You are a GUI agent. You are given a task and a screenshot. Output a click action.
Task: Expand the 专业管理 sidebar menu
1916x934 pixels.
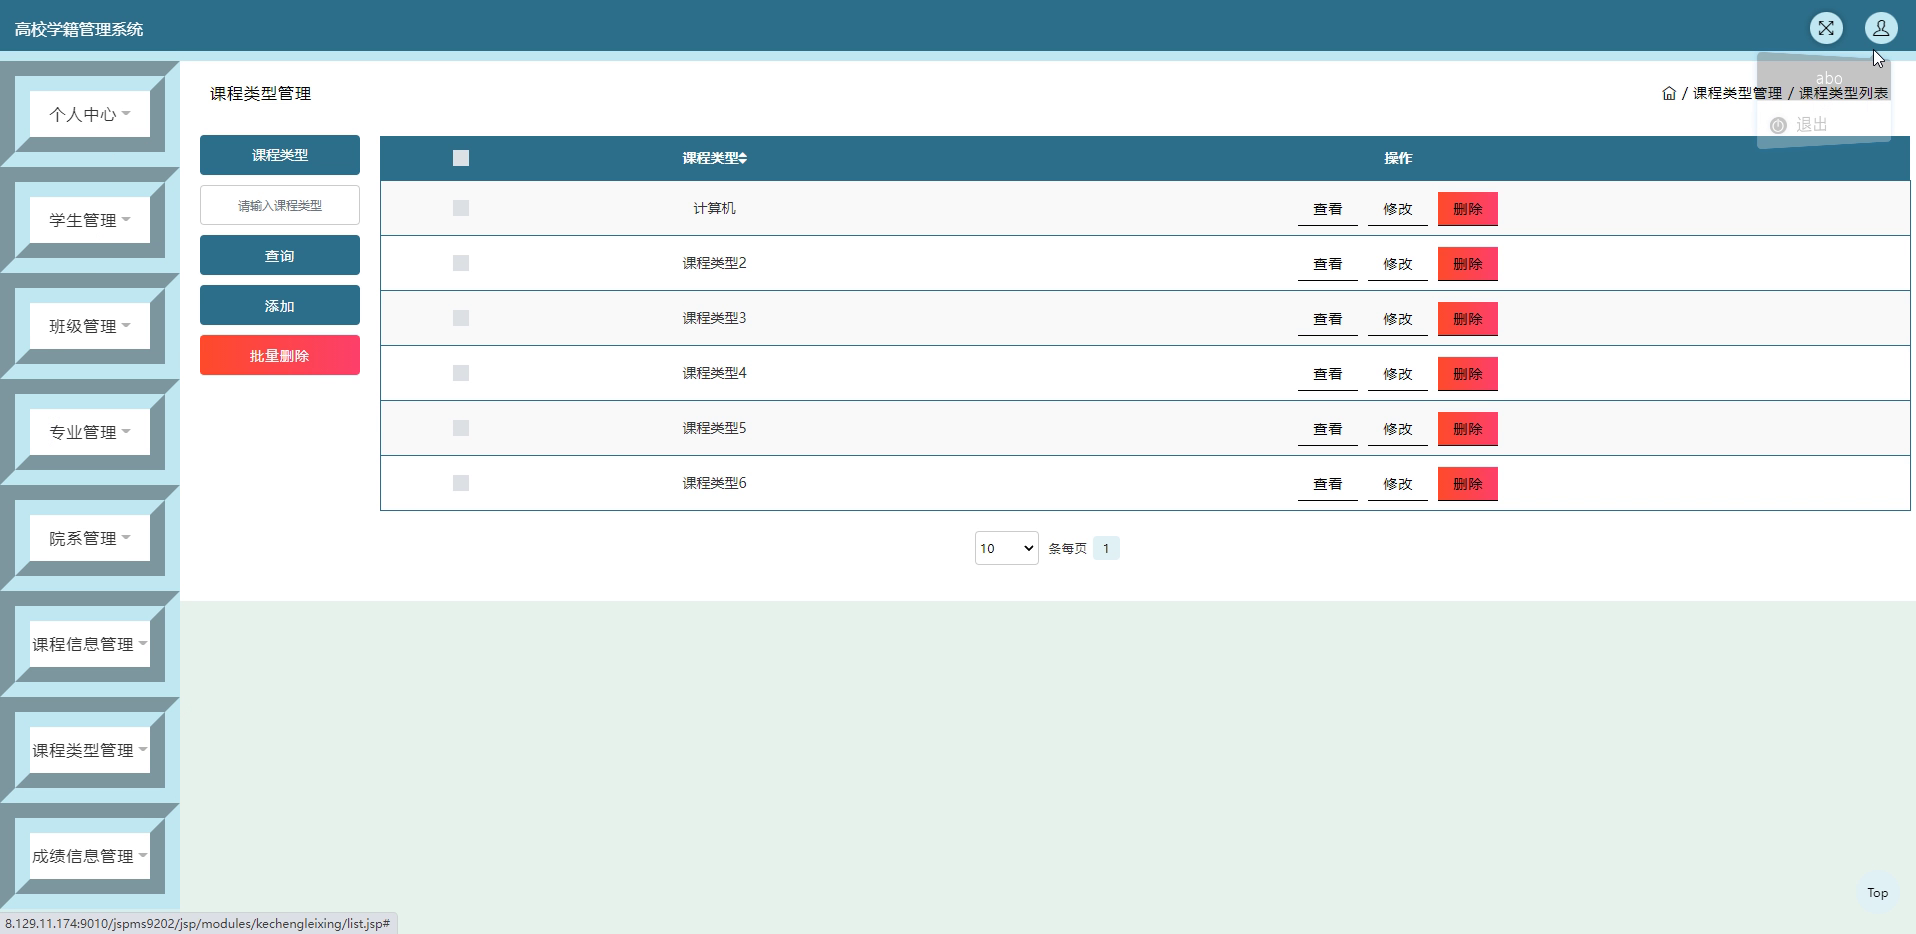[x=90, y=432]
